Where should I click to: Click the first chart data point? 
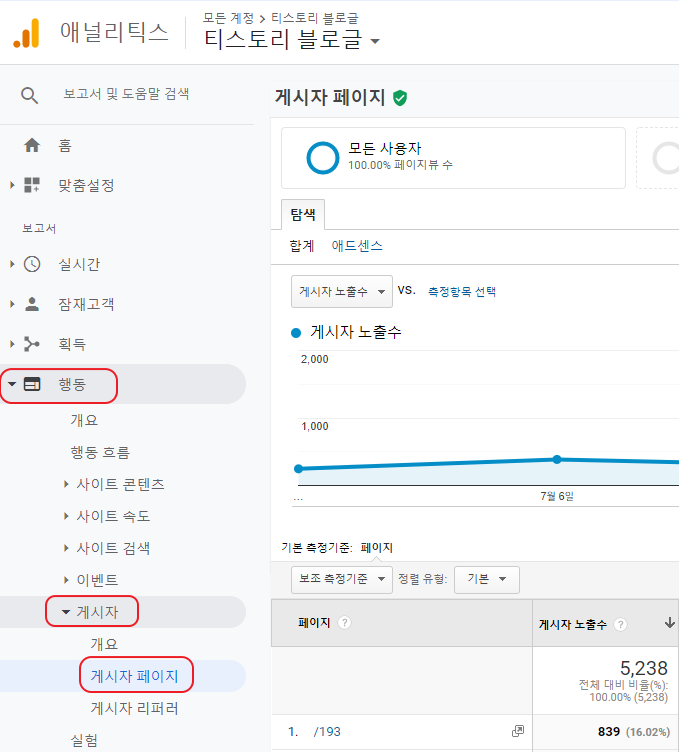point(298,469)
